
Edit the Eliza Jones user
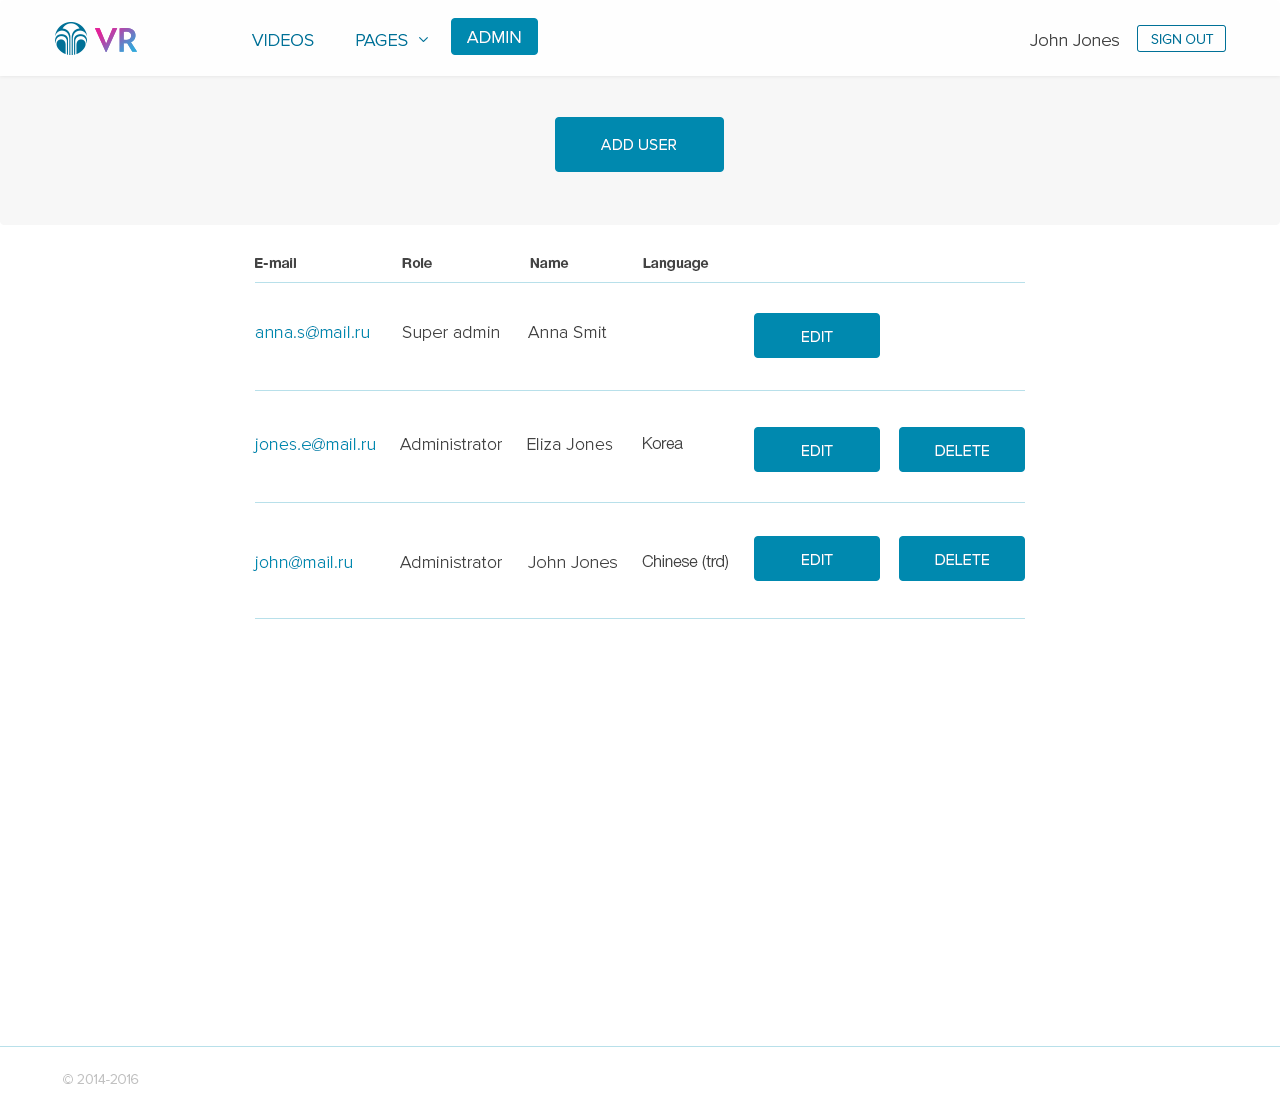816,450
